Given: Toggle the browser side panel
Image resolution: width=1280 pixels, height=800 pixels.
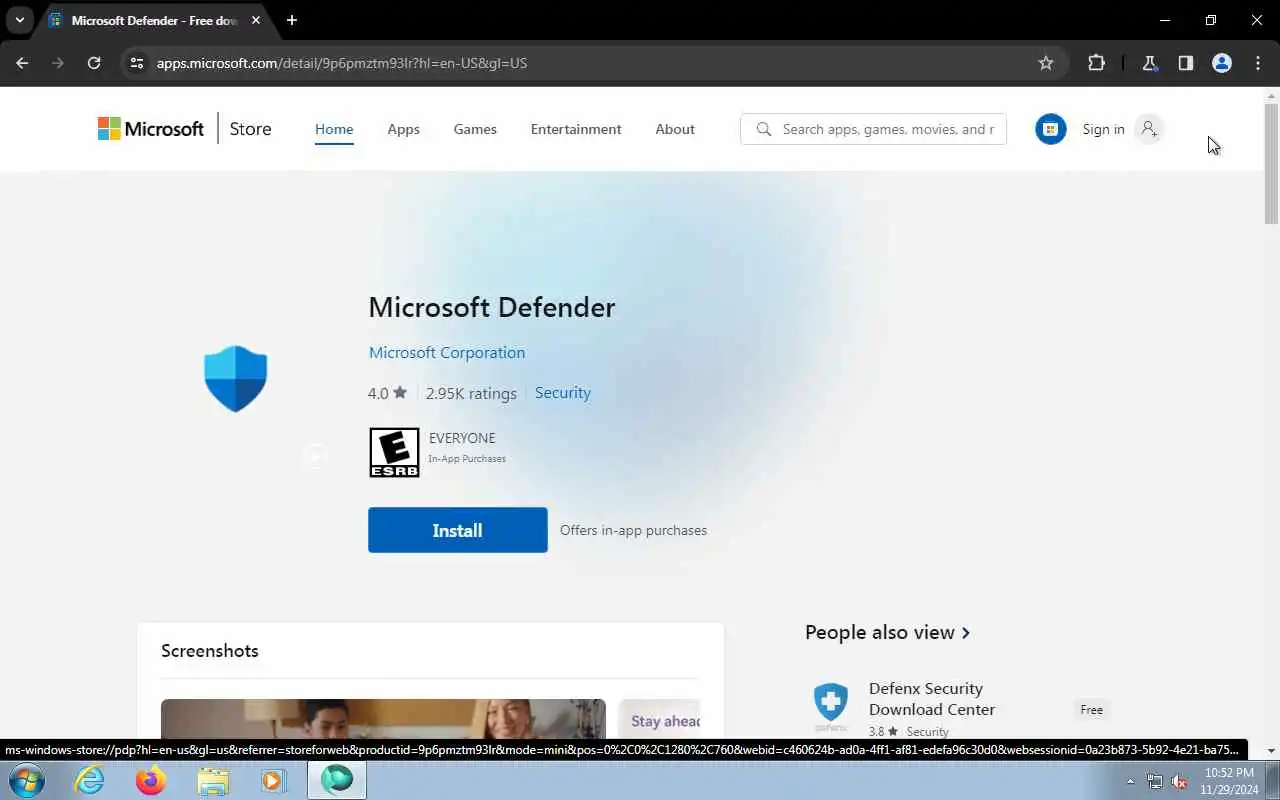Looking at the screenshot, I should (1186, 63).
